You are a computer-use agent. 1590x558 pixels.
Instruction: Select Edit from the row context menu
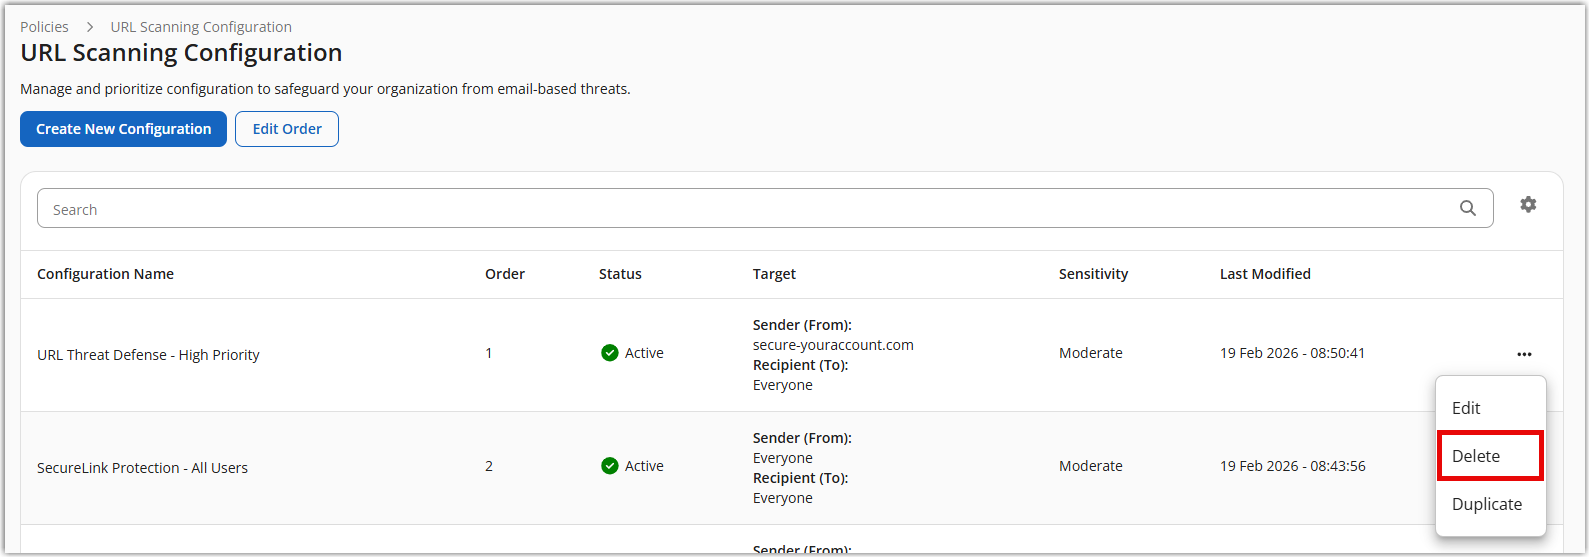coord(1466,408)
